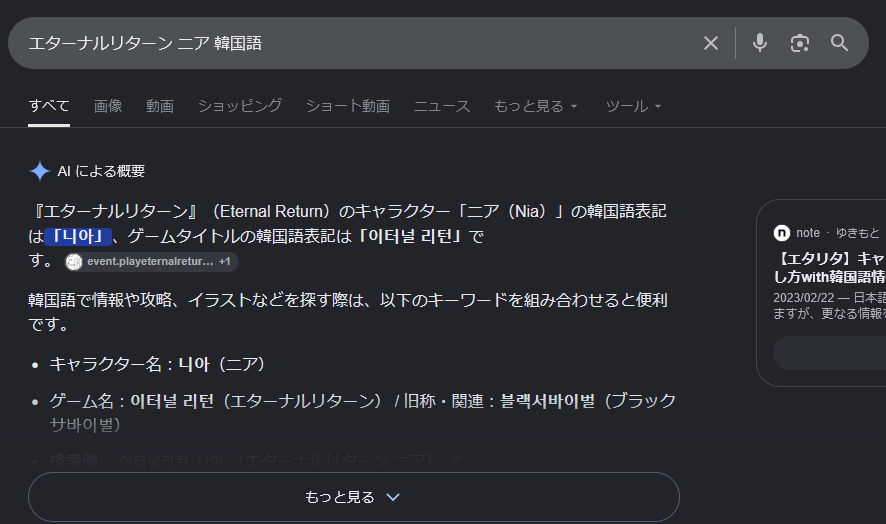Start voice search with the microphone icon
The image size is (886, 524).
[760, 43]
